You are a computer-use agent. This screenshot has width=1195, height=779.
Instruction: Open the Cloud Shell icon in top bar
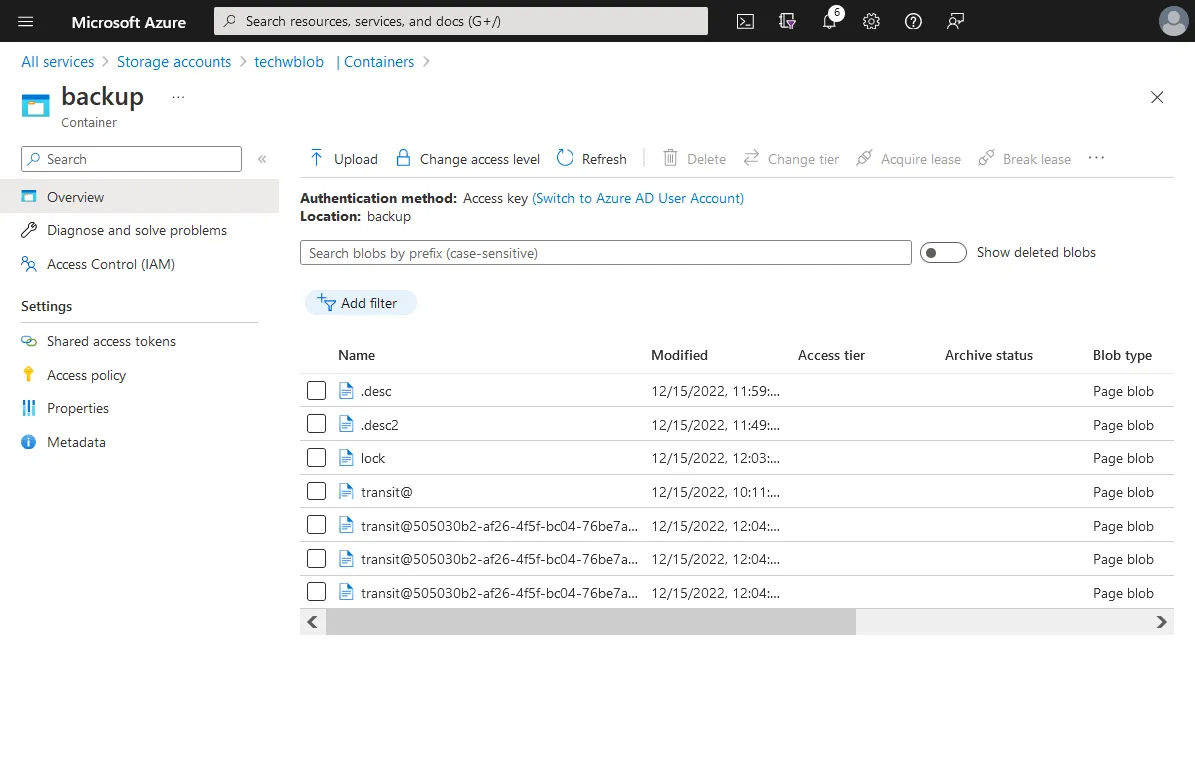(x=745, y=21)
